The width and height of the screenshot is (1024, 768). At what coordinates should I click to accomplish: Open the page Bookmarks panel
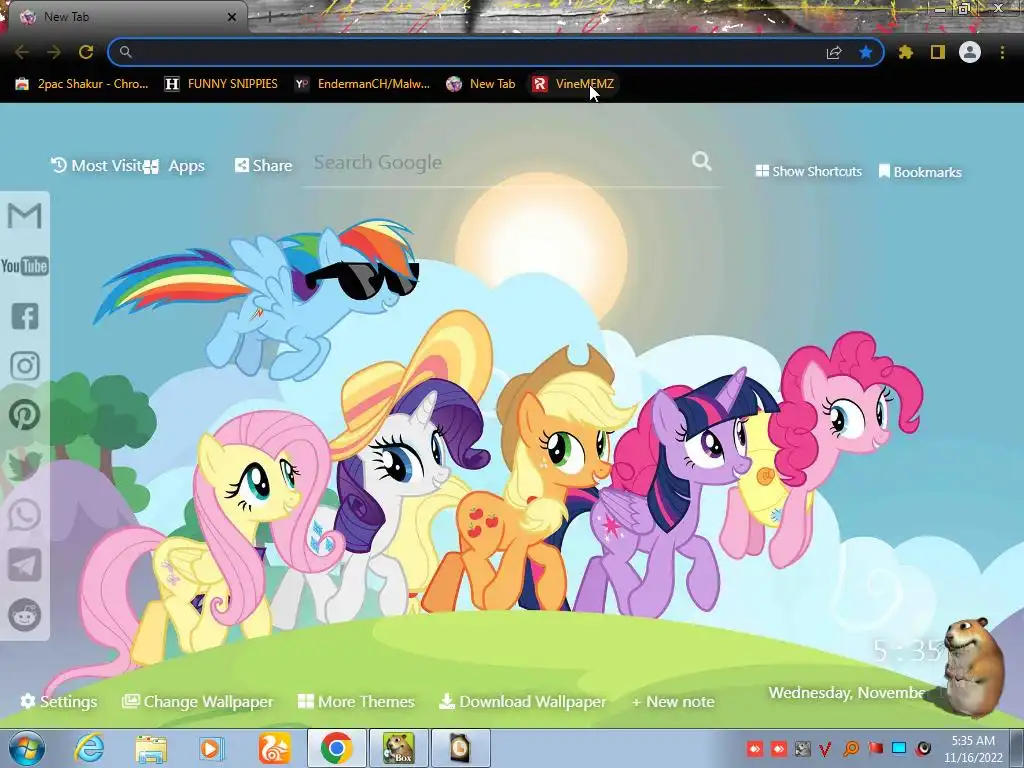coord(920,172)
